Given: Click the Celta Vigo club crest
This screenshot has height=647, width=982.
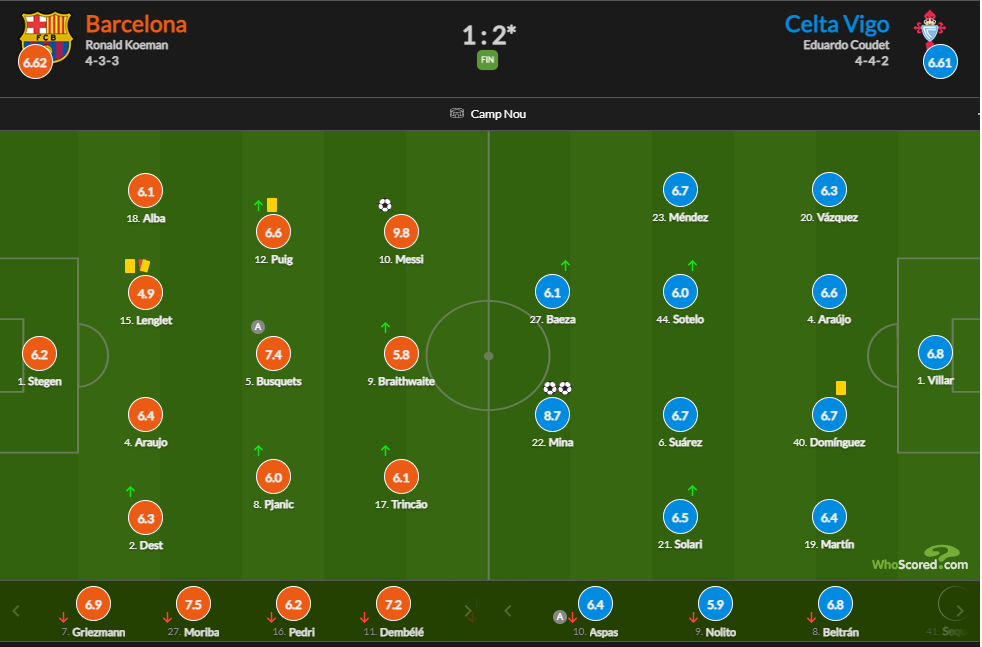Looking at the screenshot, I should 930,29.
